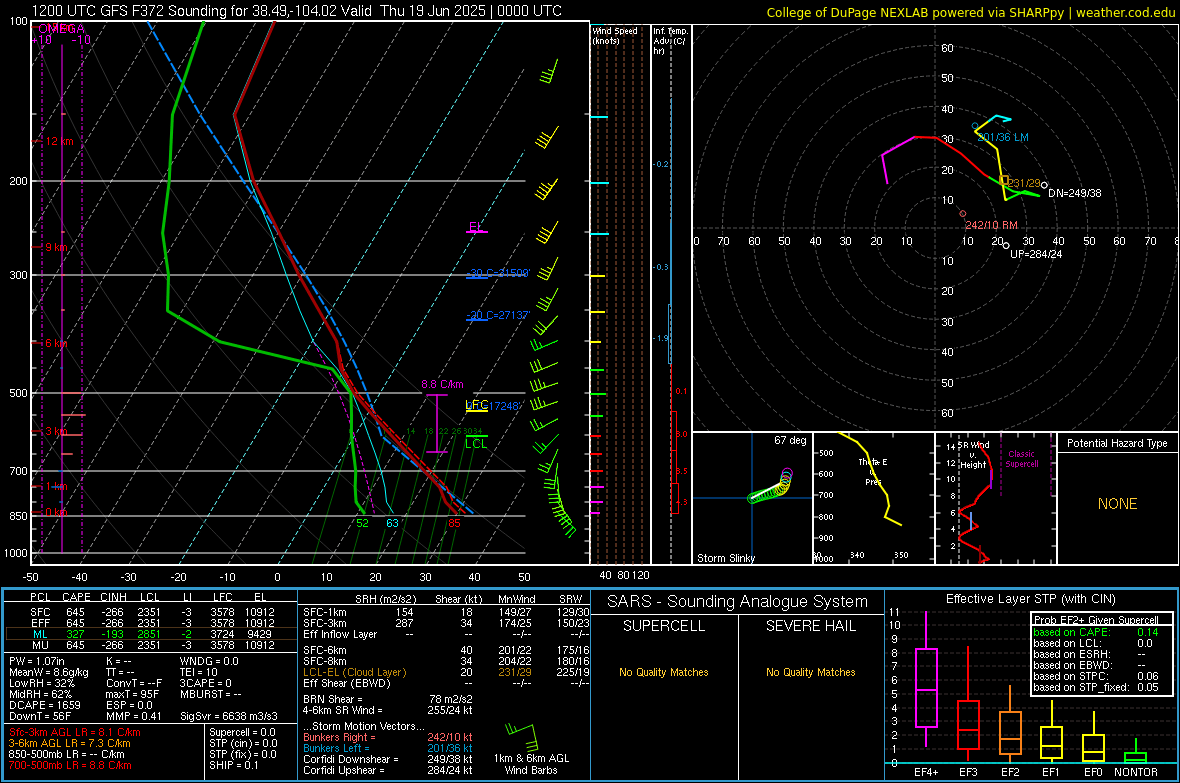
Task: Click the STP (cin) = 0.0 value
Action: (243, 743)
